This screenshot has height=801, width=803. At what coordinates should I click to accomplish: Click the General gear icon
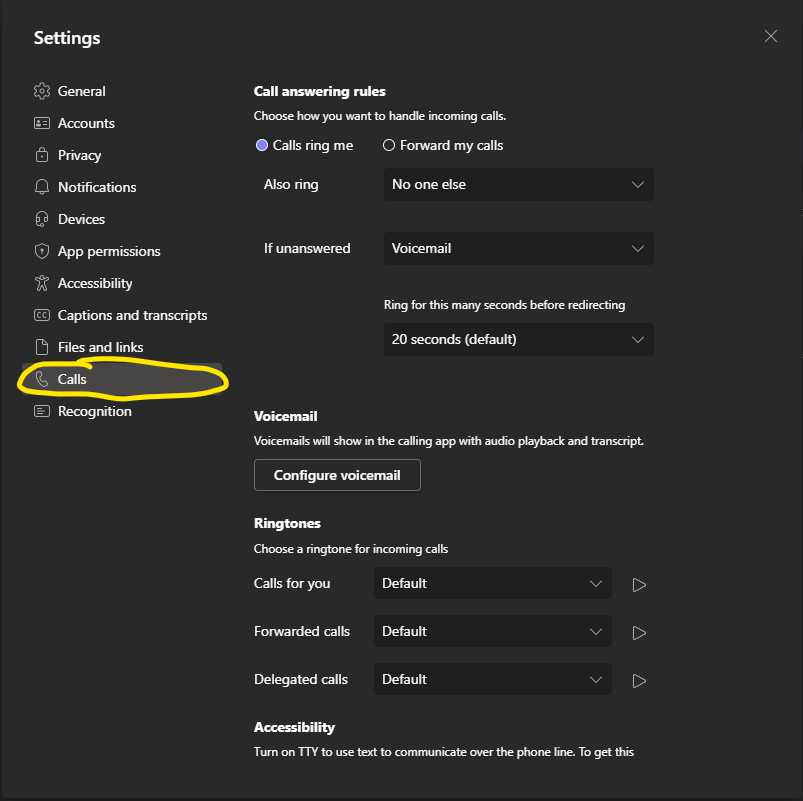pos(41,91)
